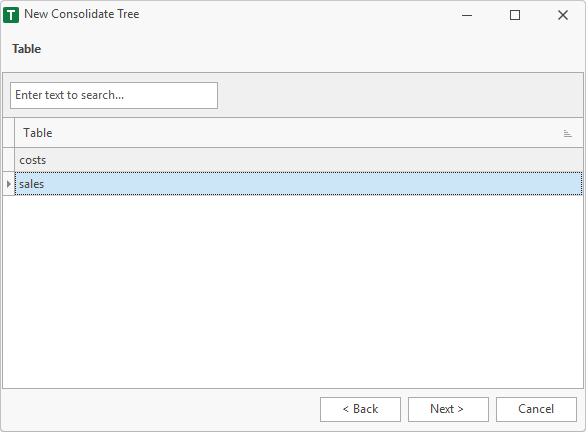Click the gray search panel beside search box

[400, 96]
